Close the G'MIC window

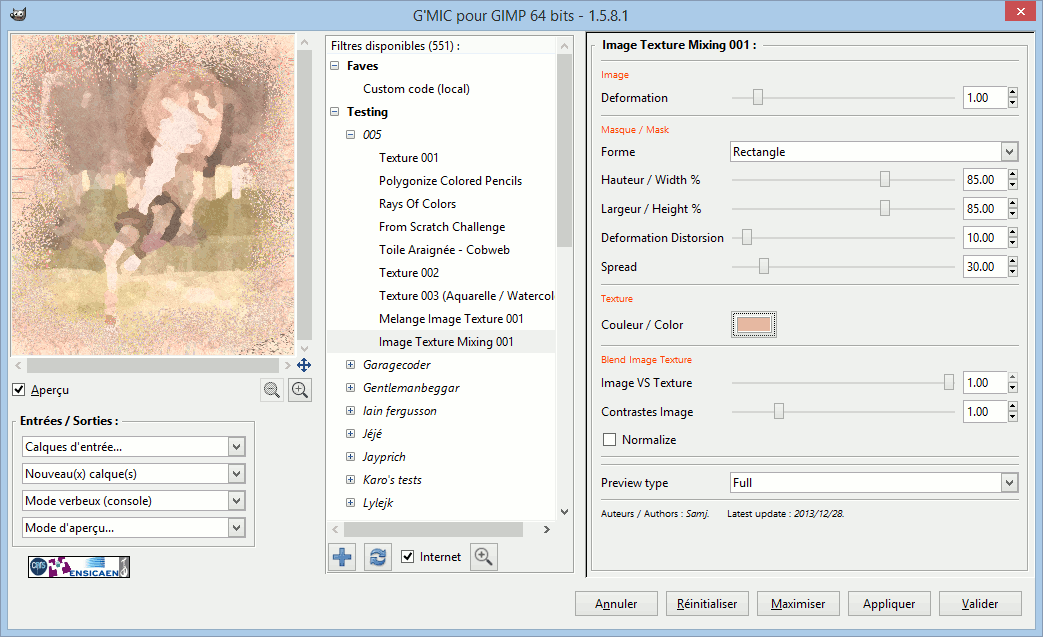click(x=1020, y=12)
